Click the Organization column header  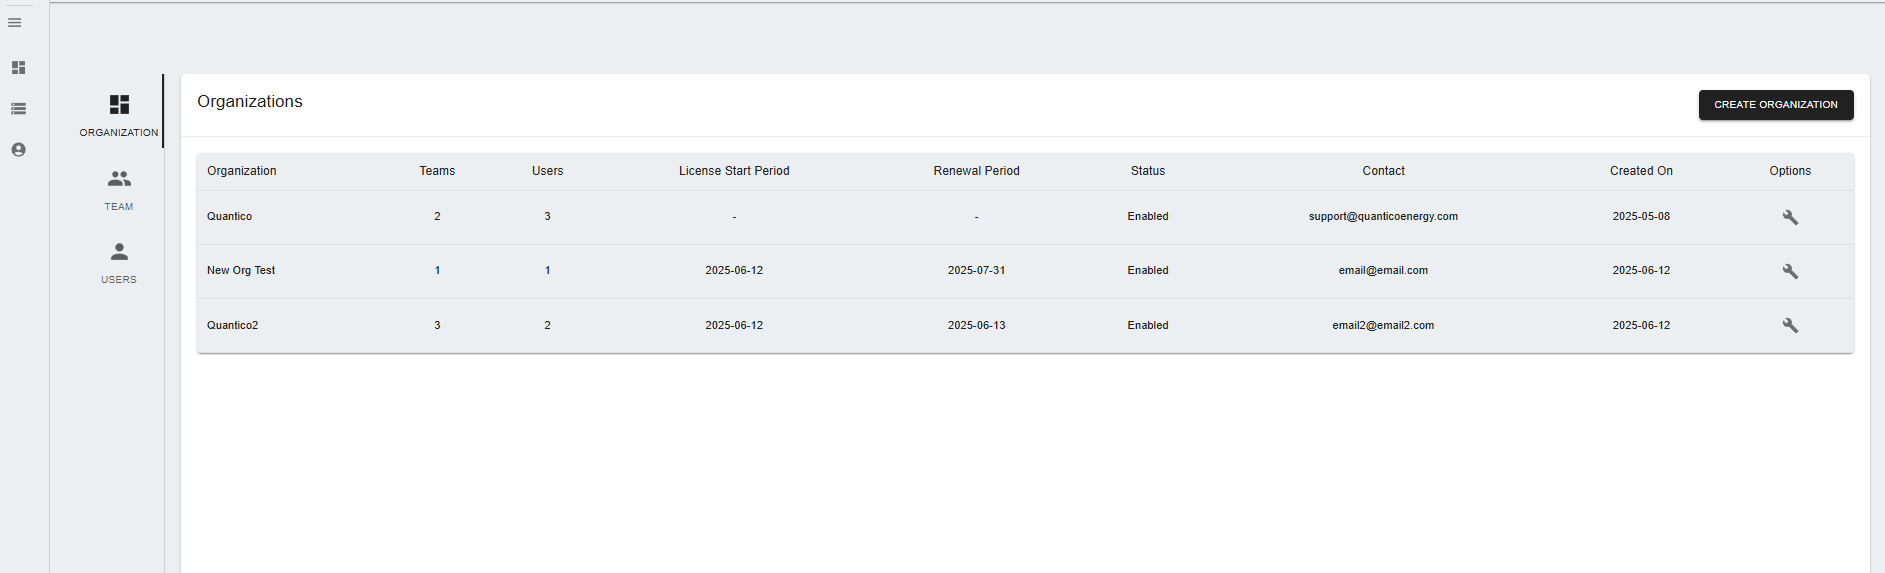click(242, 171)
